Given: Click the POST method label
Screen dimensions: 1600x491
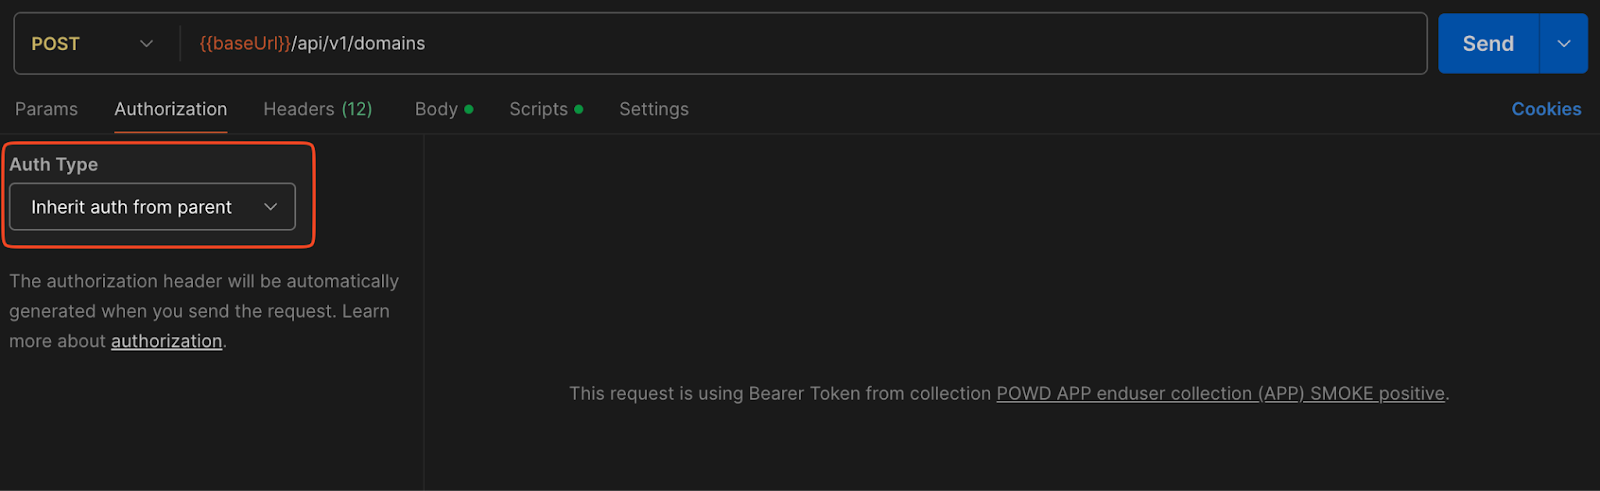Looking at the screenshot, I should point(55,44).
